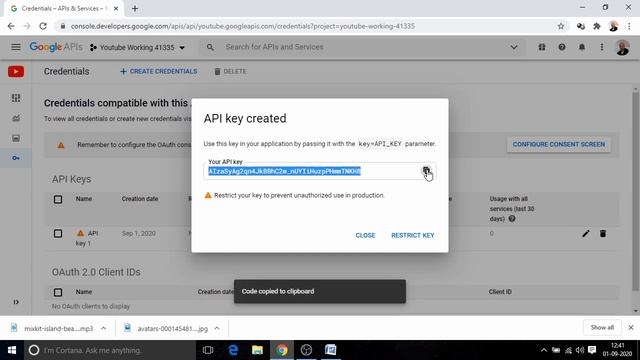Viewport: 640px width, 360px height.
Task: Open the Chrome extensions puzzle icon
Action: coord(597,26)
